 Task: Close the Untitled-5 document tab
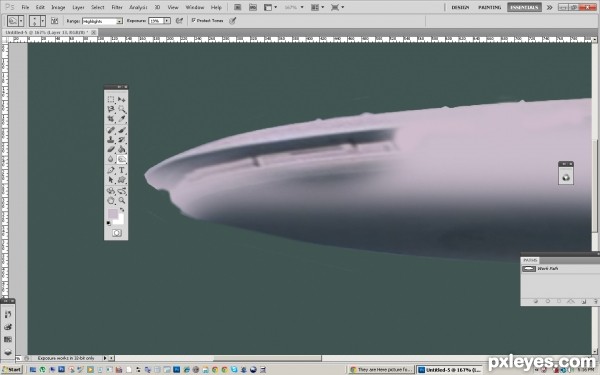(93, 33)
